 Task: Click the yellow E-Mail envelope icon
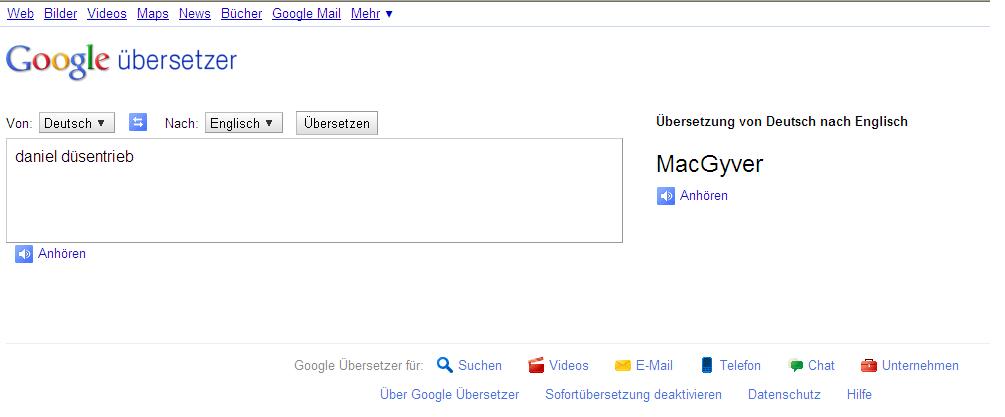[x=622, y=365]
